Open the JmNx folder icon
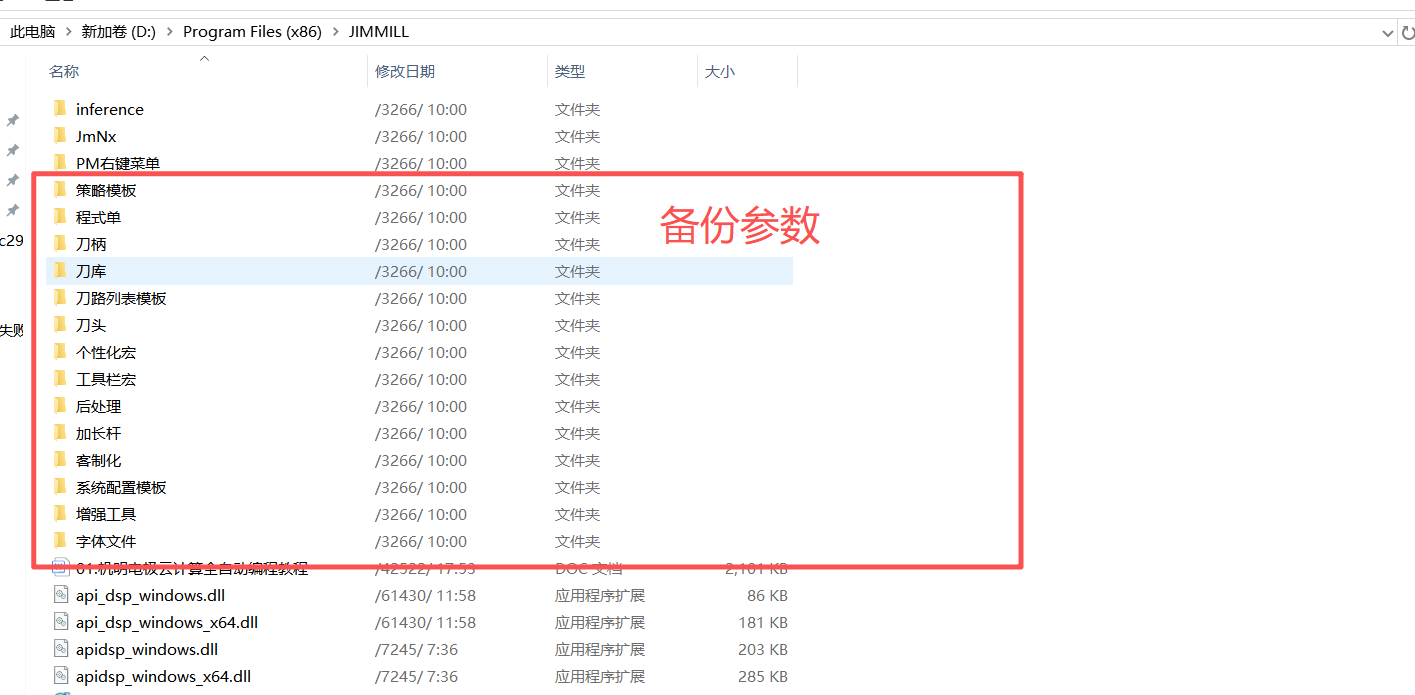 coord(60,136)
